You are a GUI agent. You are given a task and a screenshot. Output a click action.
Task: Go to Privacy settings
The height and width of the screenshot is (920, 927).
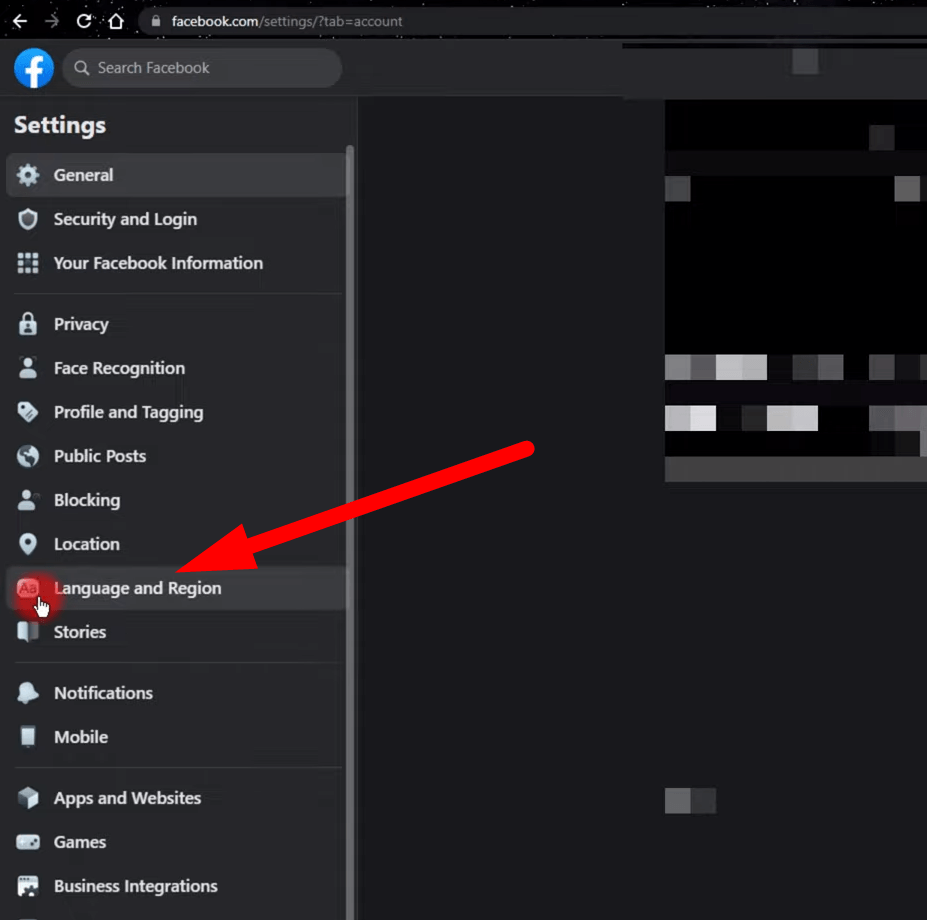coord(176,324)
